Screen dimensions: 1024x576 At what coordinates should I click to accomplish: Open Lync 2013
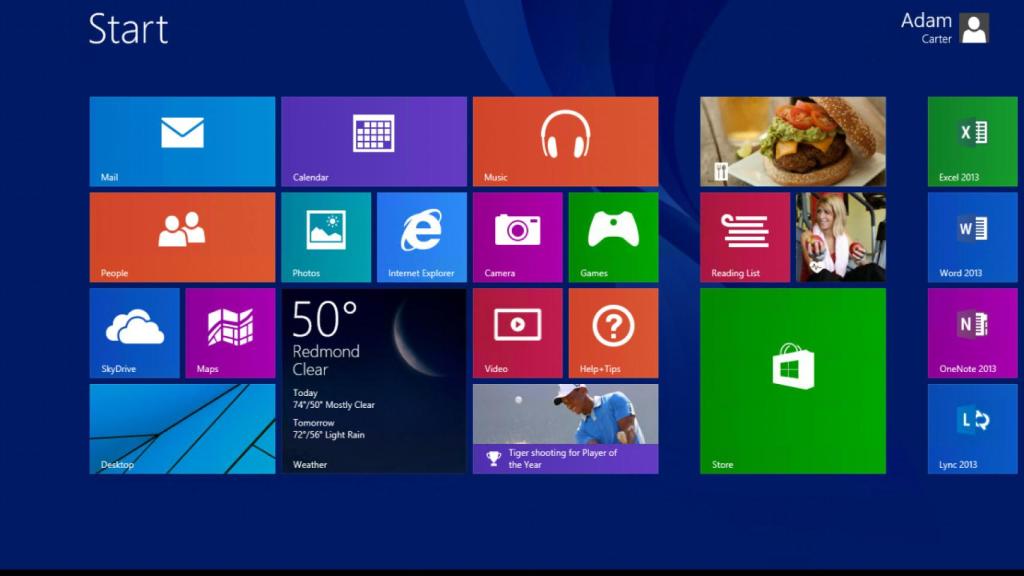[x=971, y=428]
